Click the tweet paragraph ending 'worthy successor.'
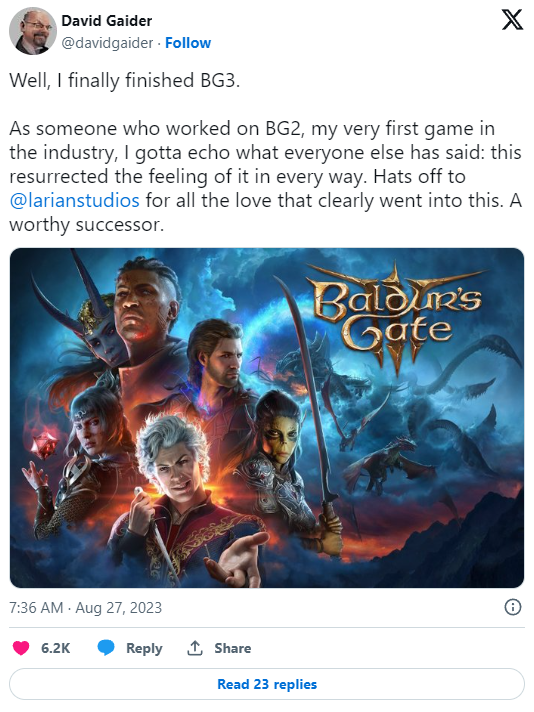Image resolution: width=534 pixels, height=712 pixels. (266, 176)
